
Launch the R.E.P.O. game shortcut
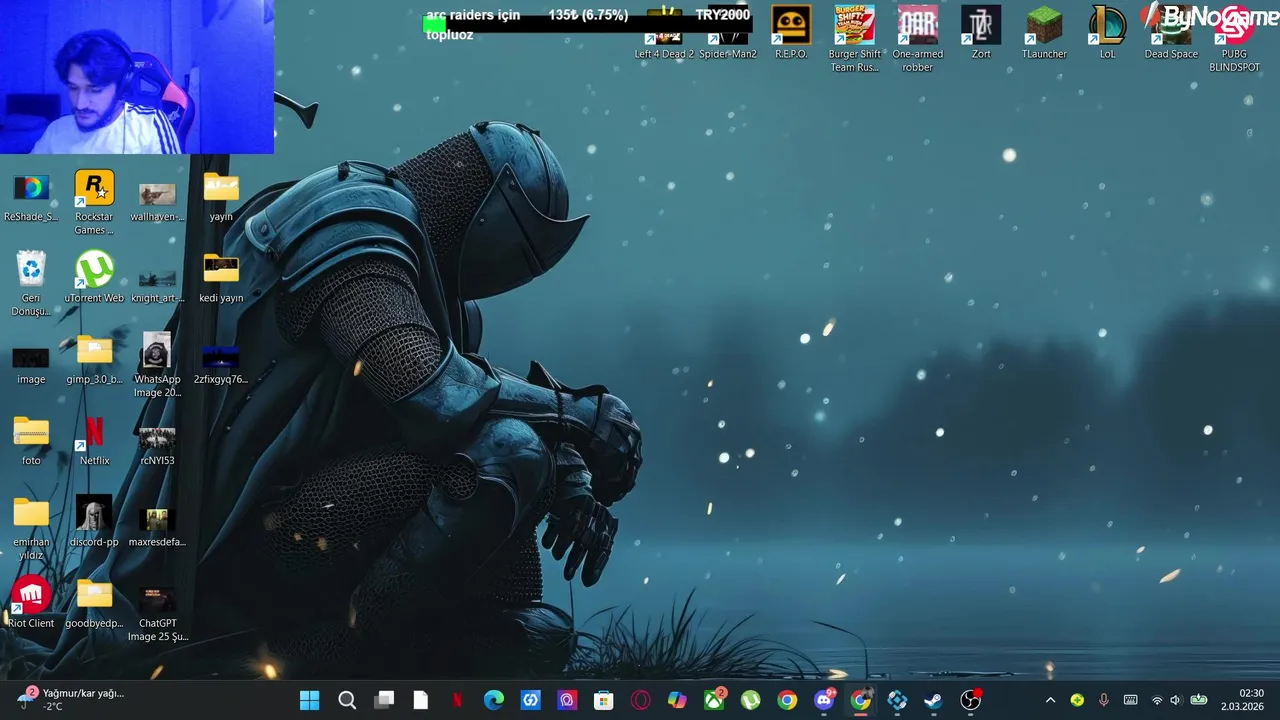[x=791, y=33]
